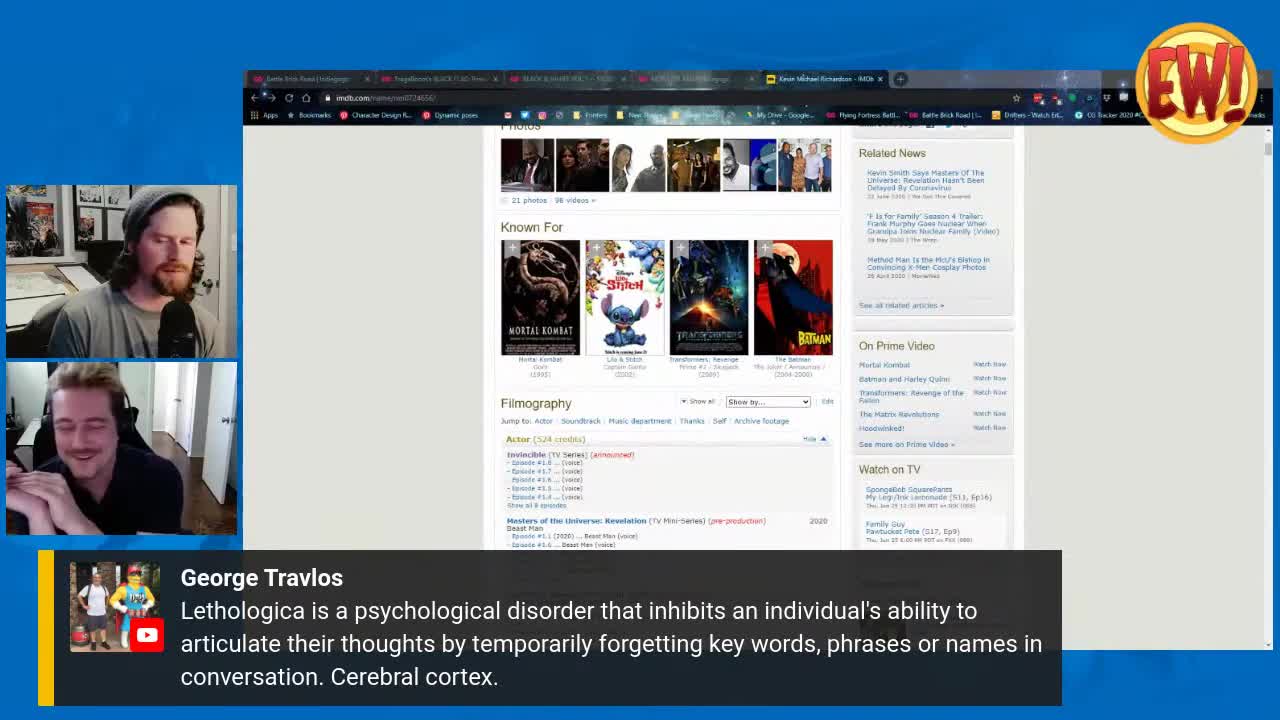
Task: Open the Show by... dropdown
Action: [x=768, y=402]
